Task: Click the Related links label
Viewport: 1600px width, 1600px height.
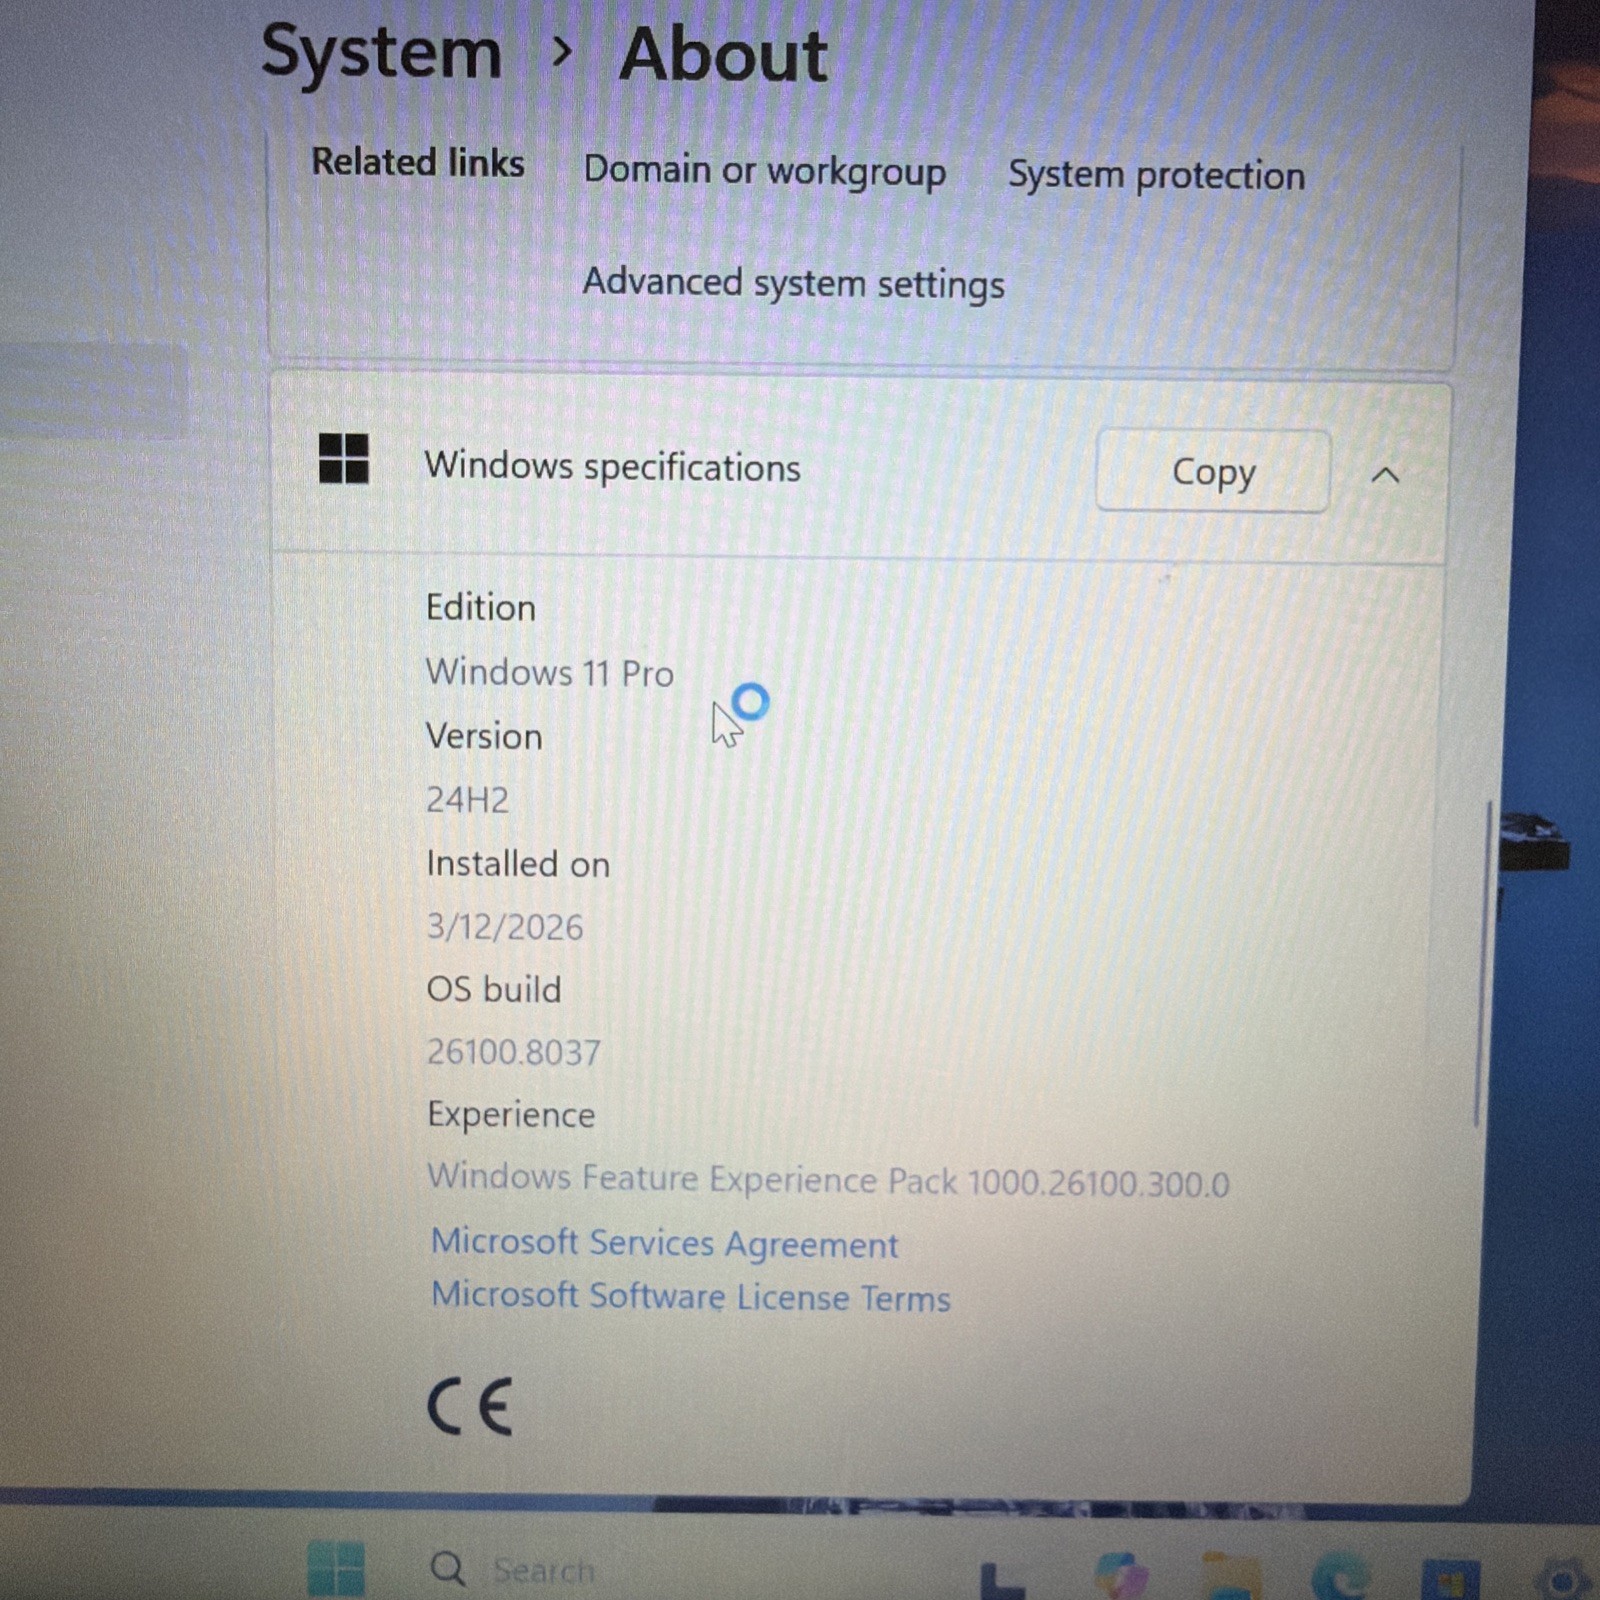Action: point(418,162)
